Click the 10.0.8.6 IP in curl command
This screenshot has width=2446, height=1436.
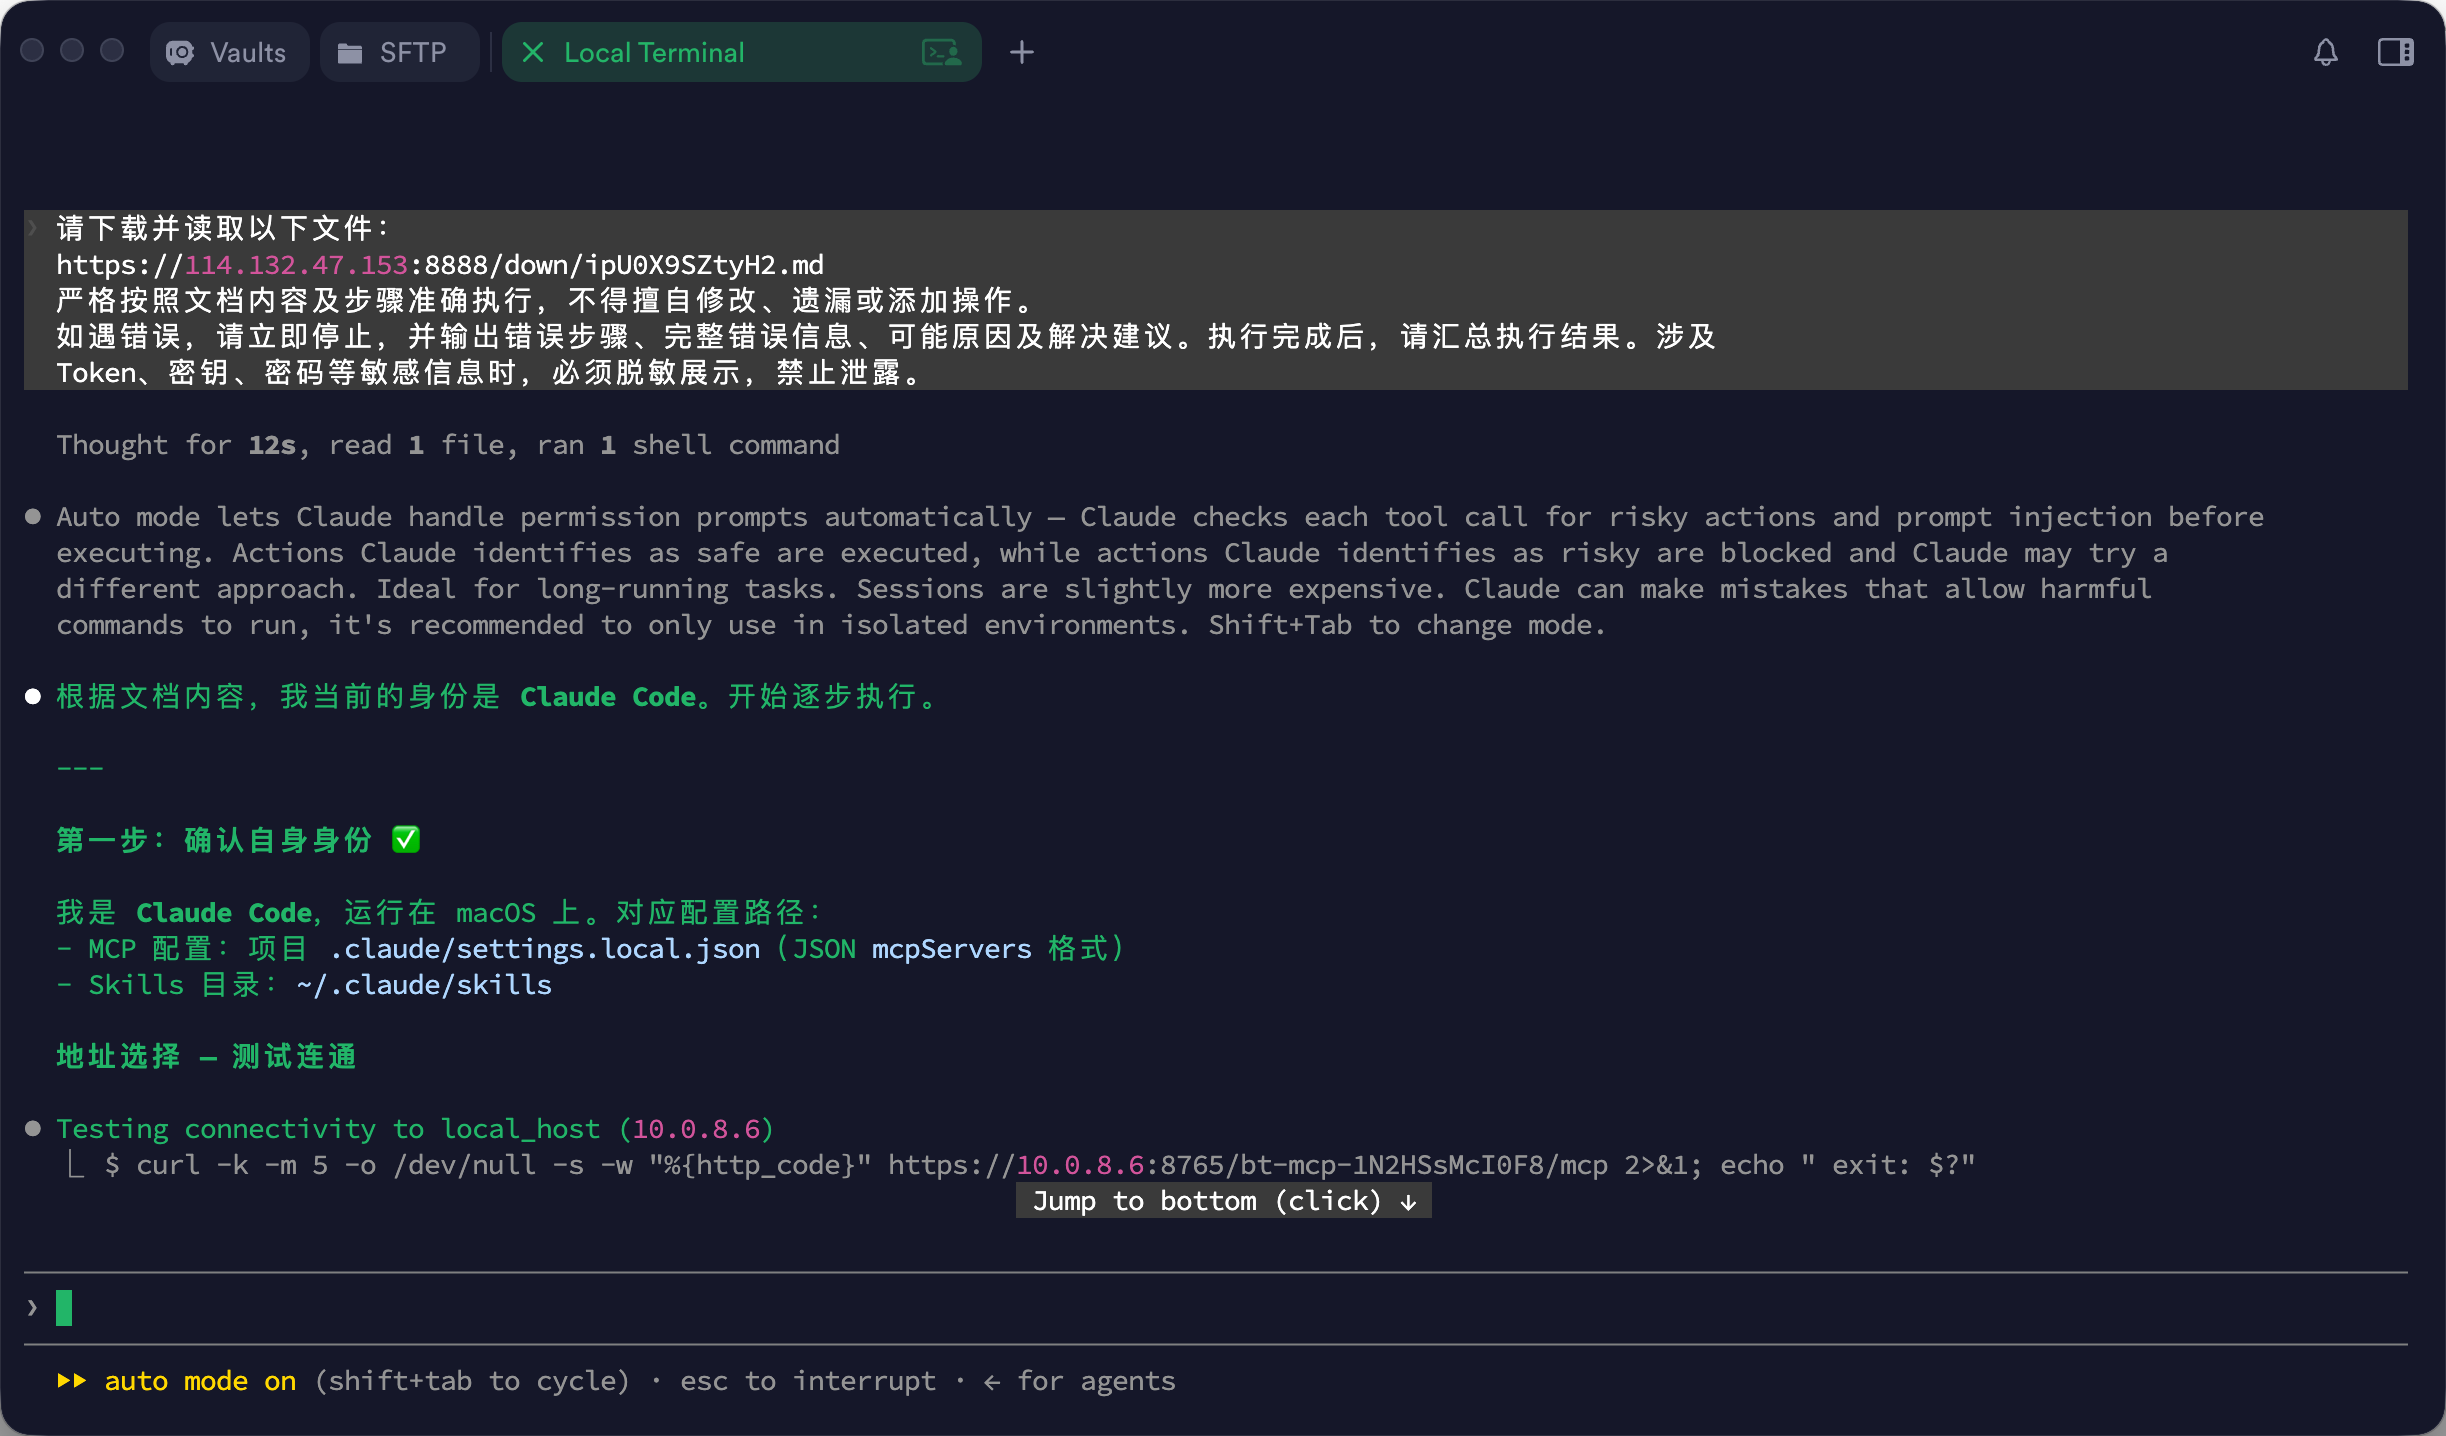[x=1080, y=1165]
